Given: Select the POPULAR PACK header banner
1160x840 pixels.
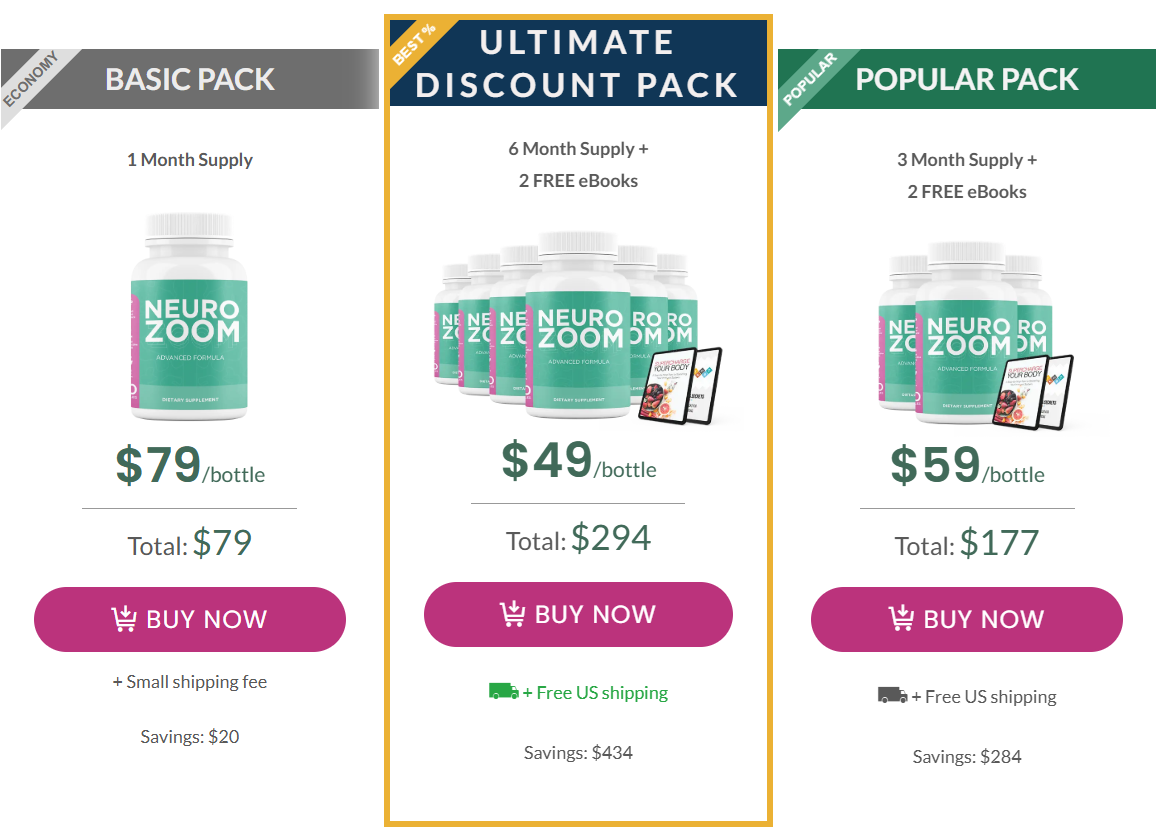Looking at the screenshot, I should point(966,78).
